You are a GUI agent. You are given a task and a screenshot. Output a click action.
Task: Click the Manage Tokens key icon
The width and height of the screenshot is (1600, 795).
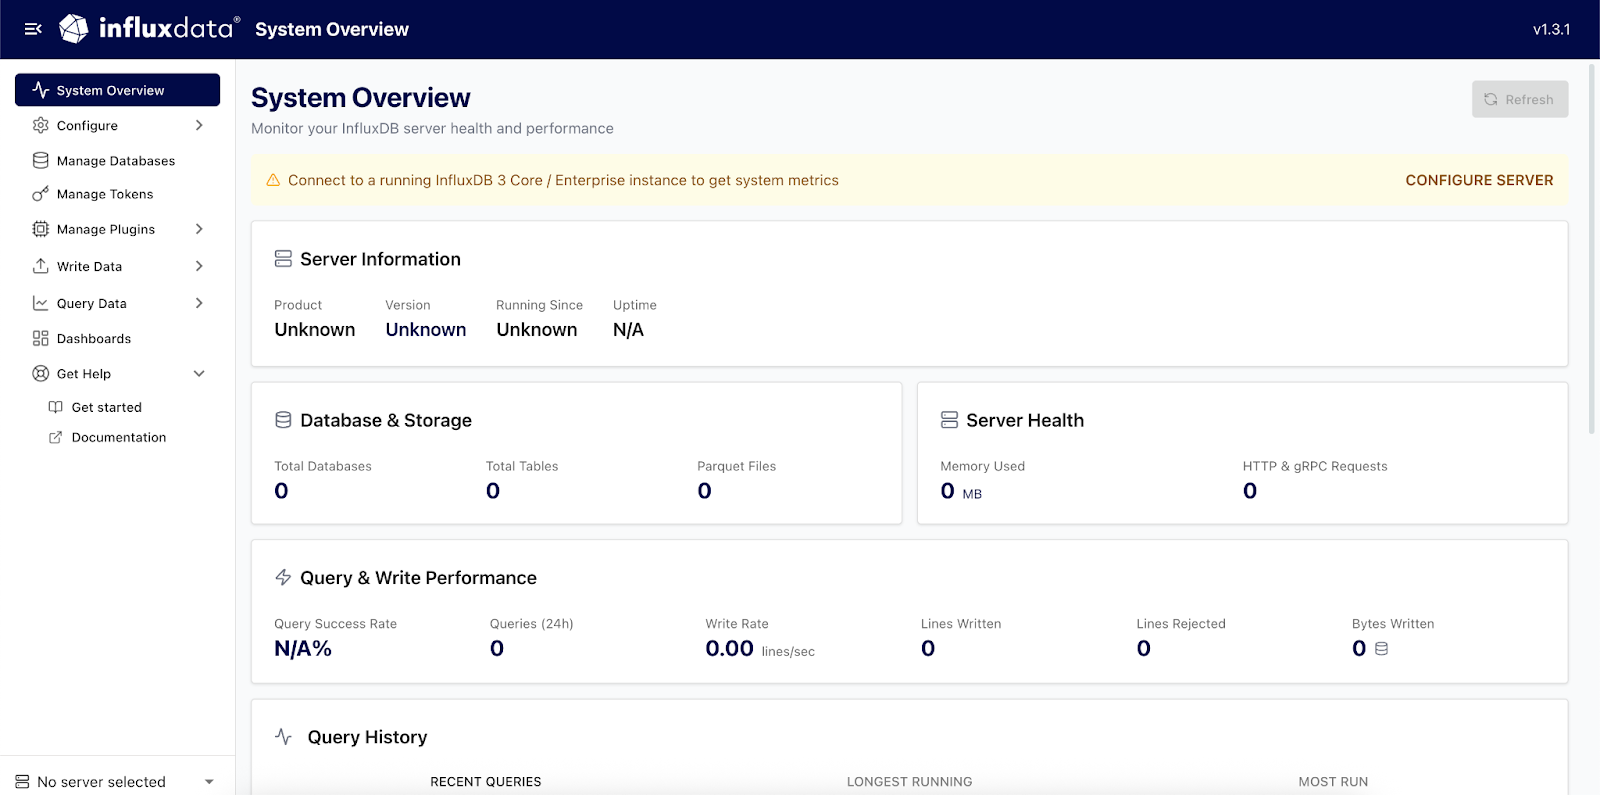[41, 194]
